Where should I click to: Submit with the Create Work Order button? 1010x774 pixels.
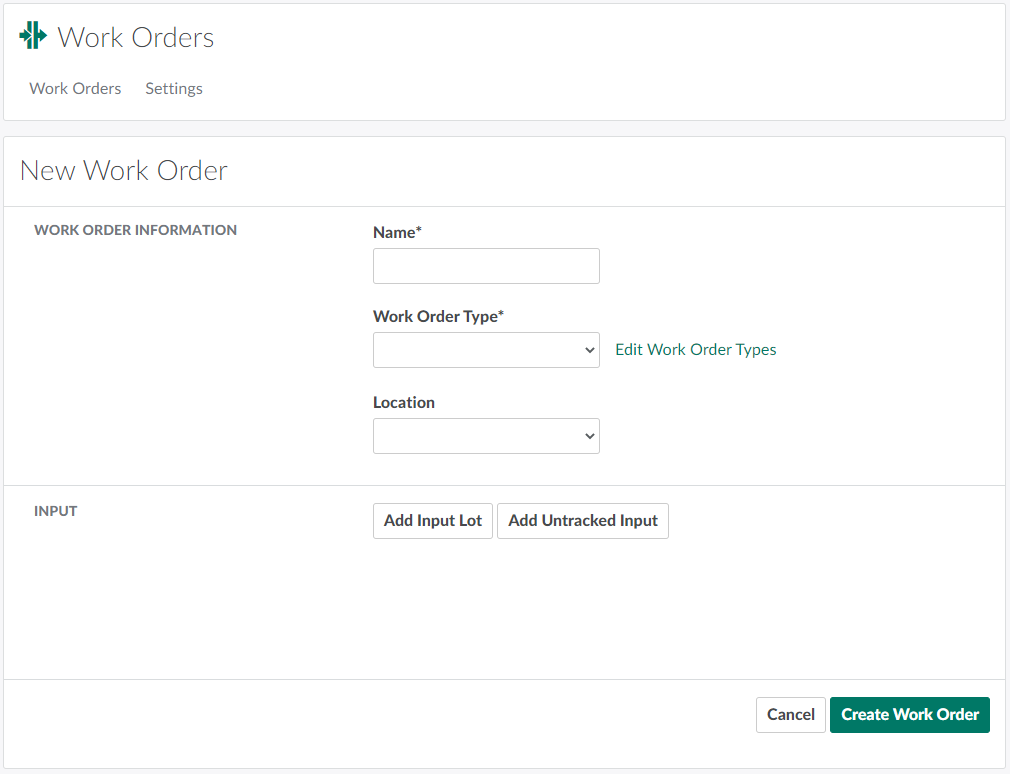pos(909,715)
